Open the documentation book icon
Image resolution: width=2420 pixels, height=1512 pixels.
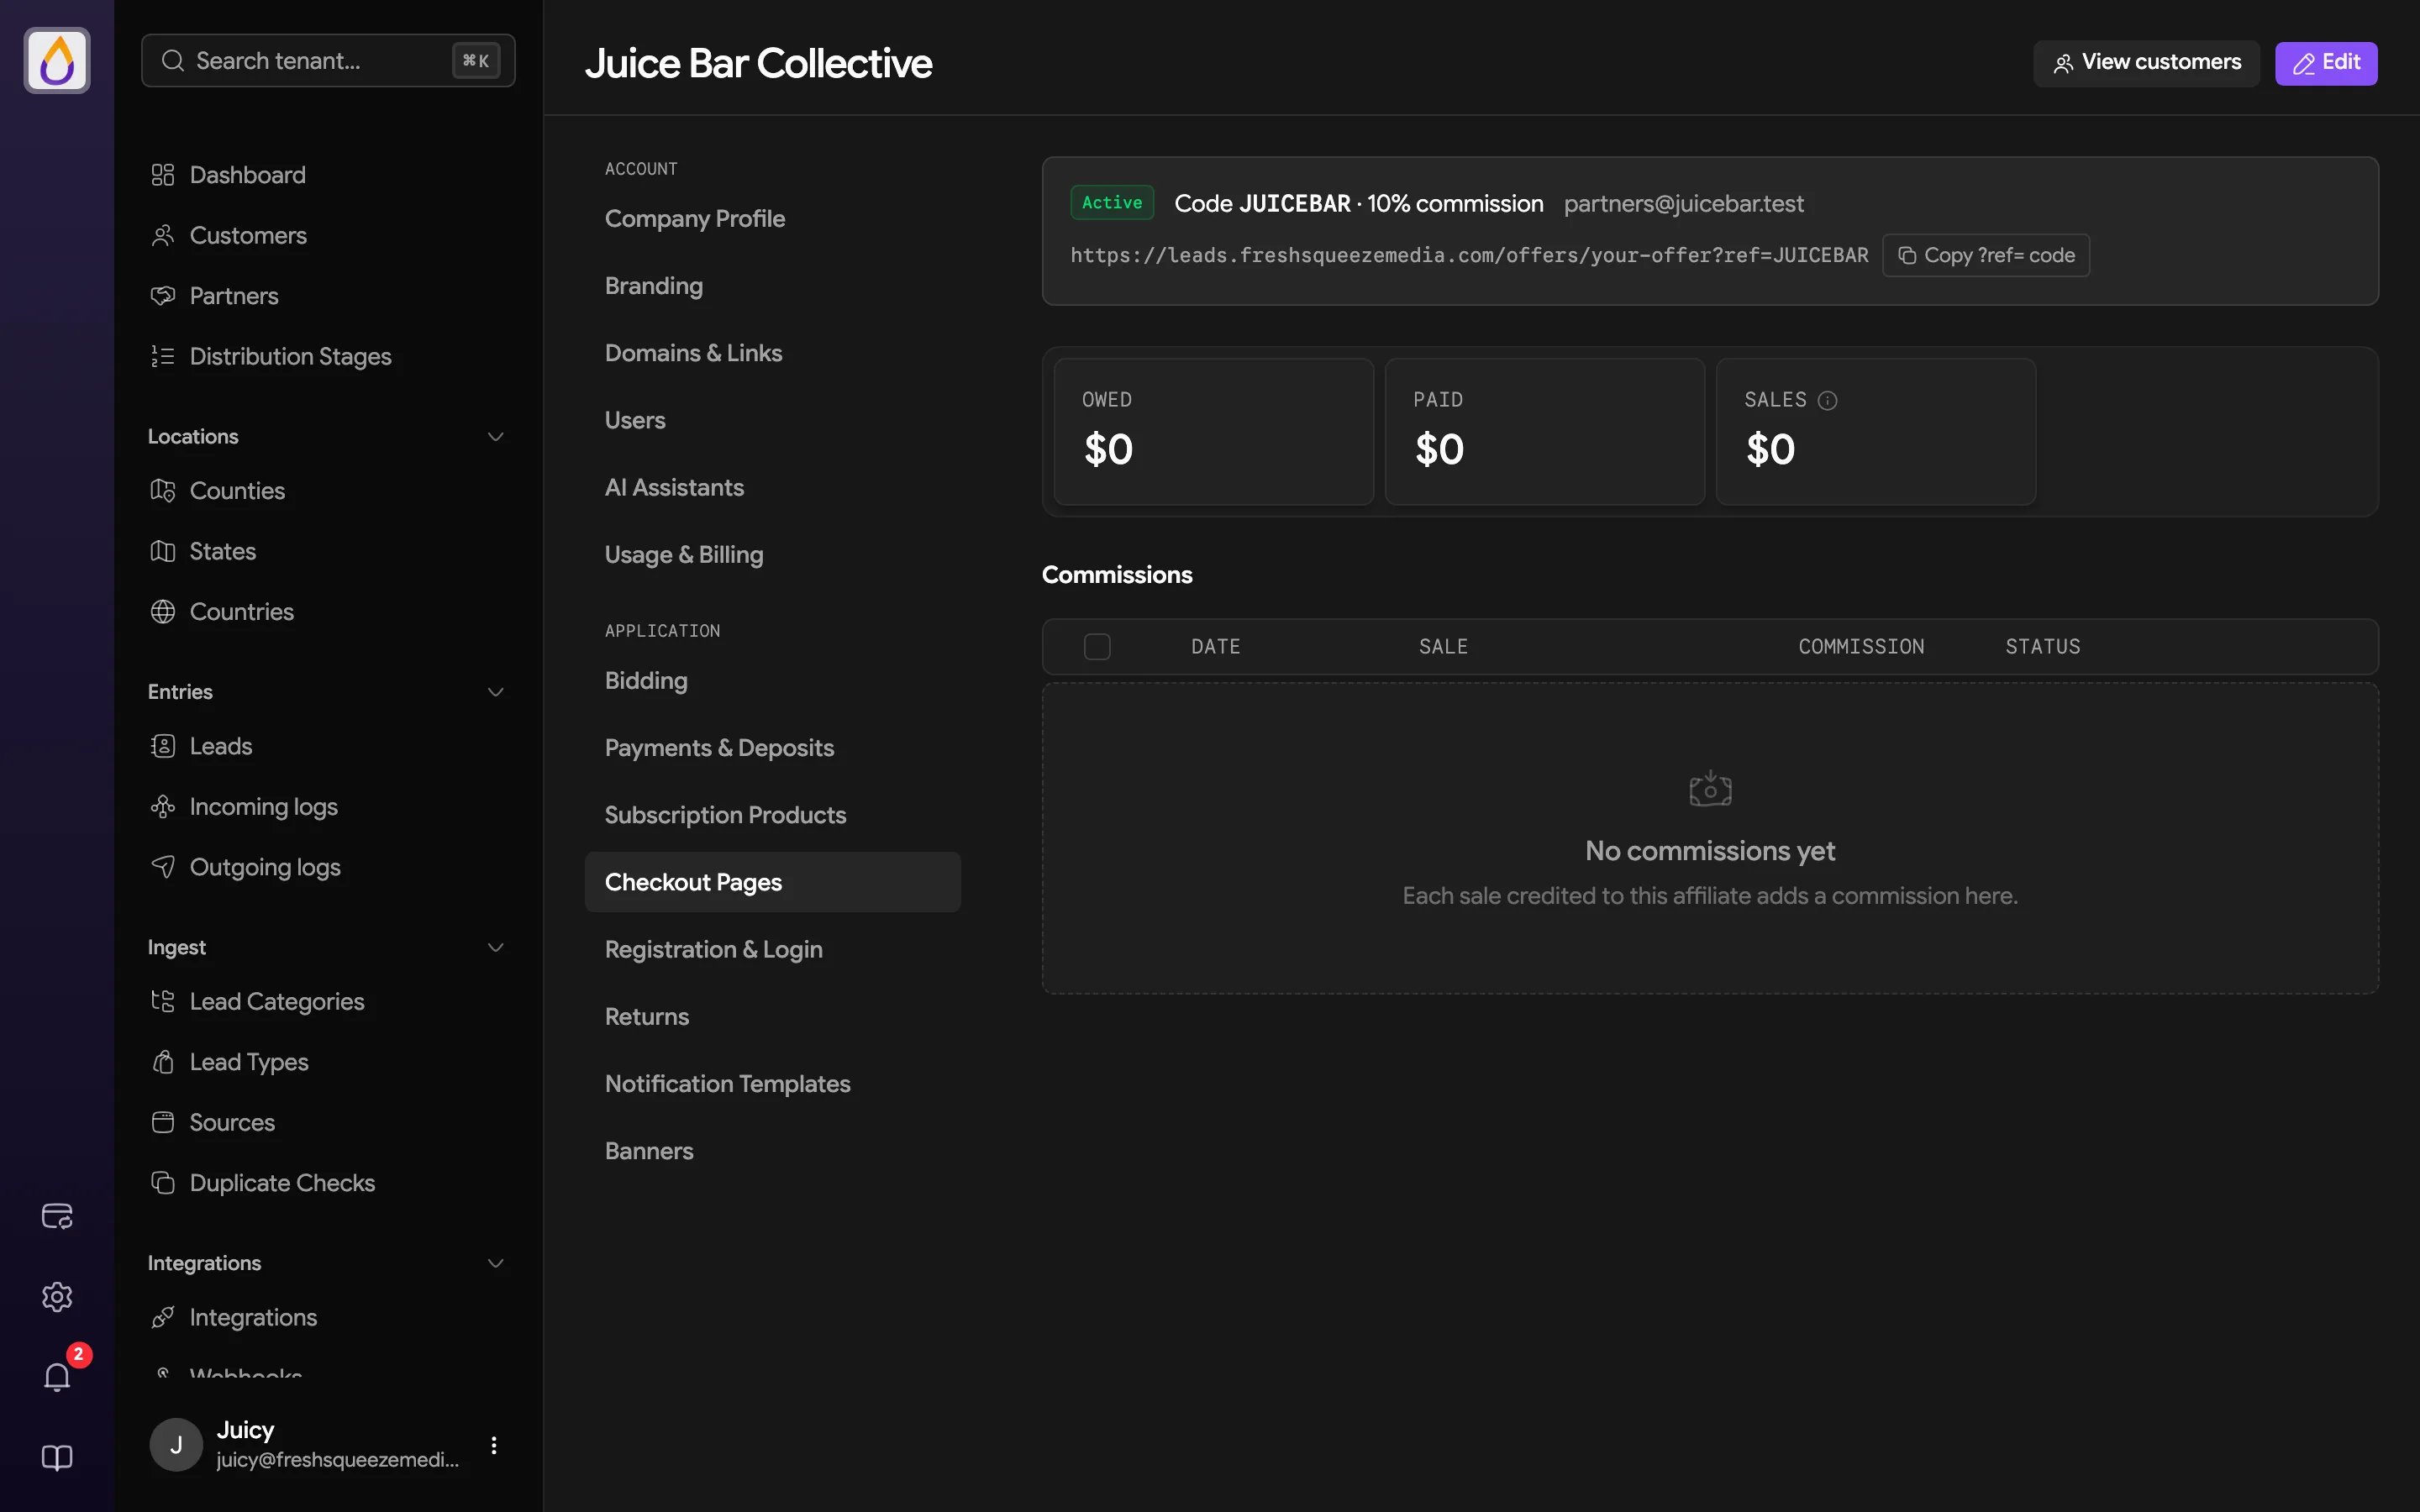57,1458
